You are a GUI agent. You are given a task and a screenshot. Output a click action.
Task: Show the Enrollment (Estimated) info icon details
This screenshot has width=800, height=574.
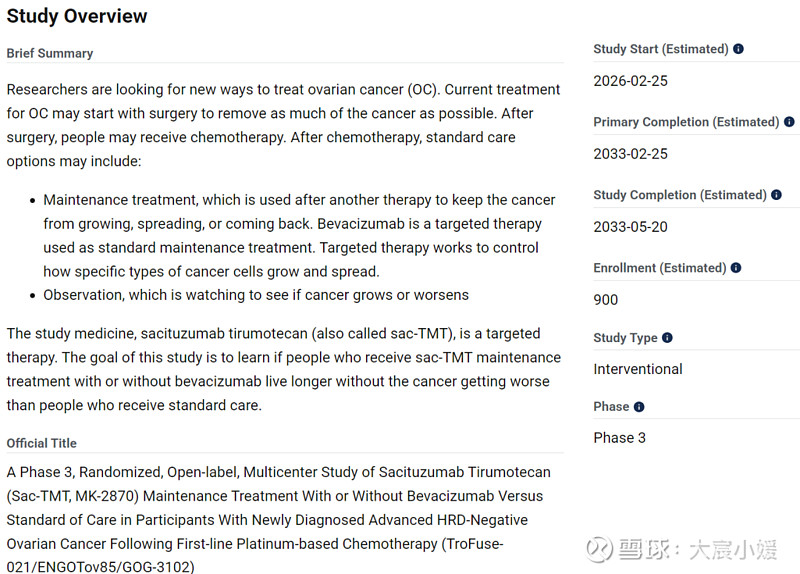pos(736,268)
